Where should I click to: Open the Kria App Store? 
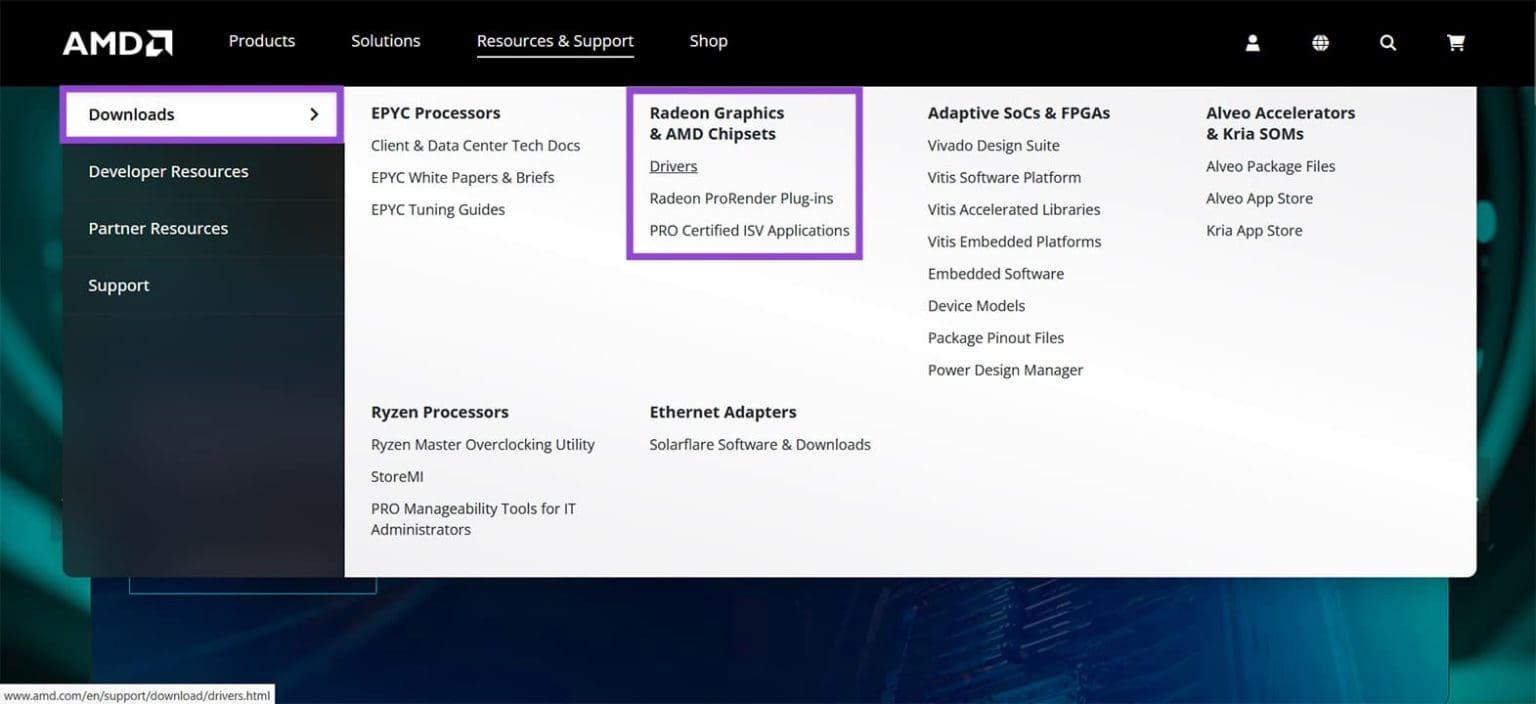click(1254, 230)
